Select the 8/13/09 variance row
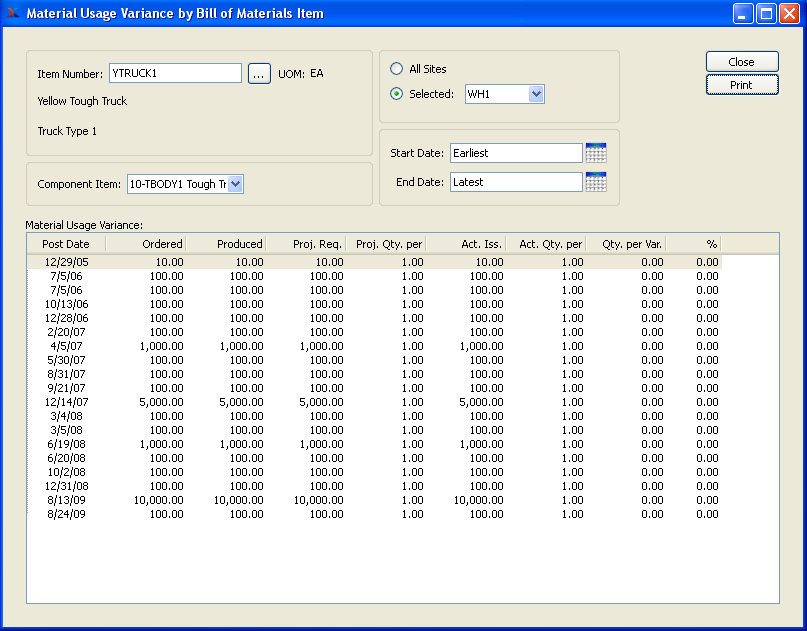Image resolution: width=807 pixels, height=631 pixels. tap(66, 500)
